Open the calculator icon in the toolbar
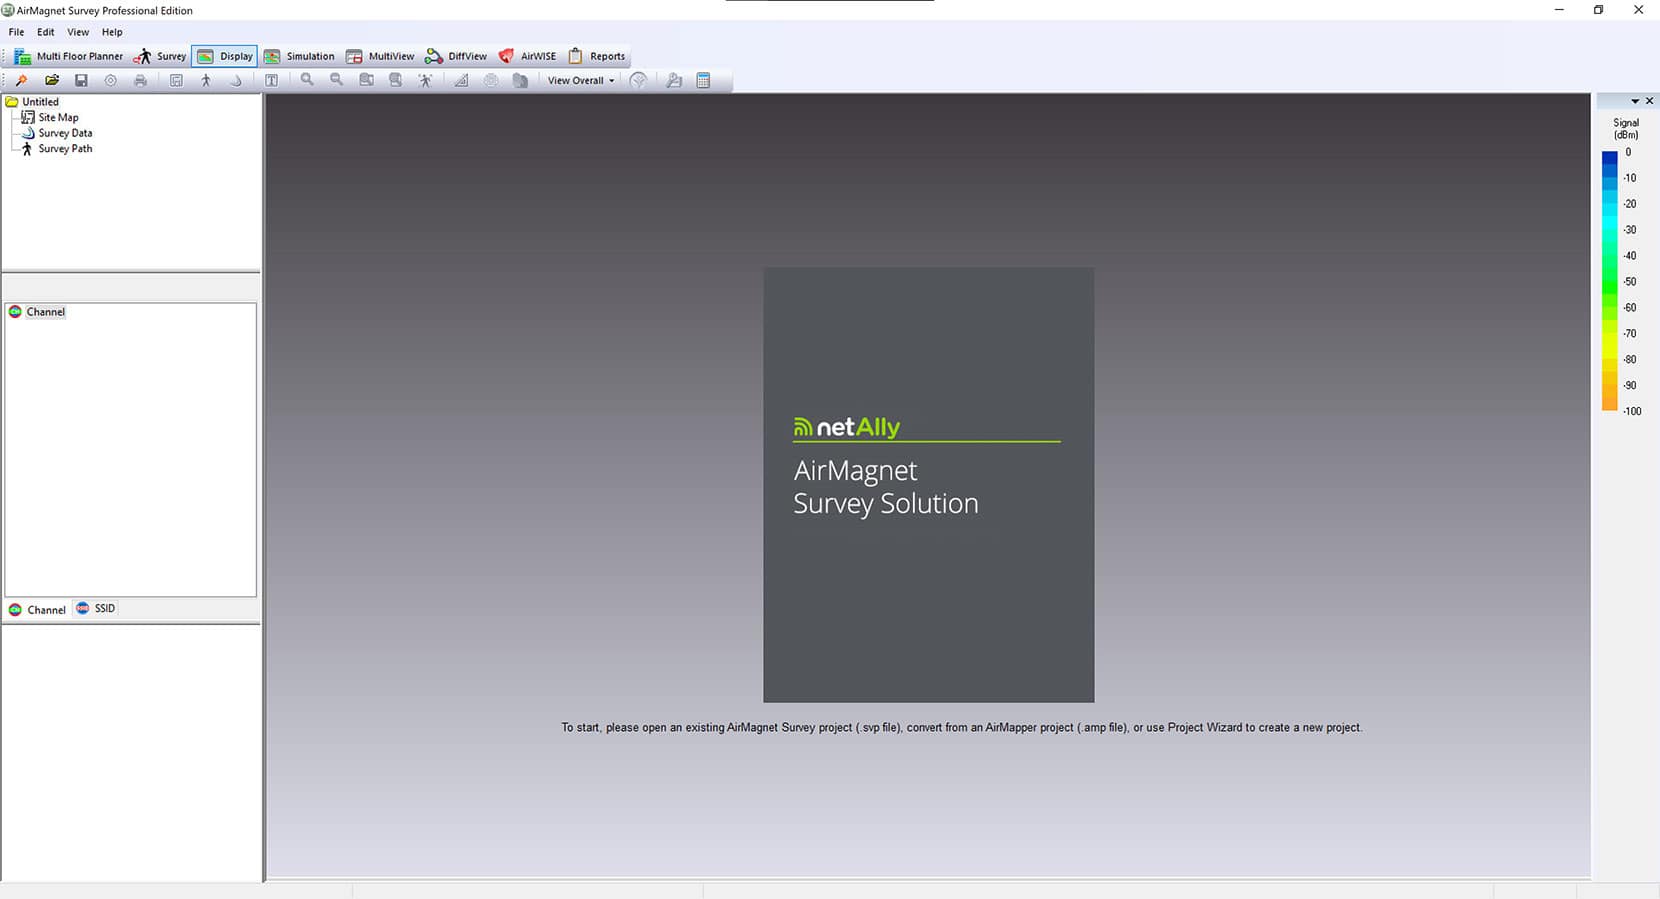Screen dimensions: 1660x899 (x=703, y=80)
